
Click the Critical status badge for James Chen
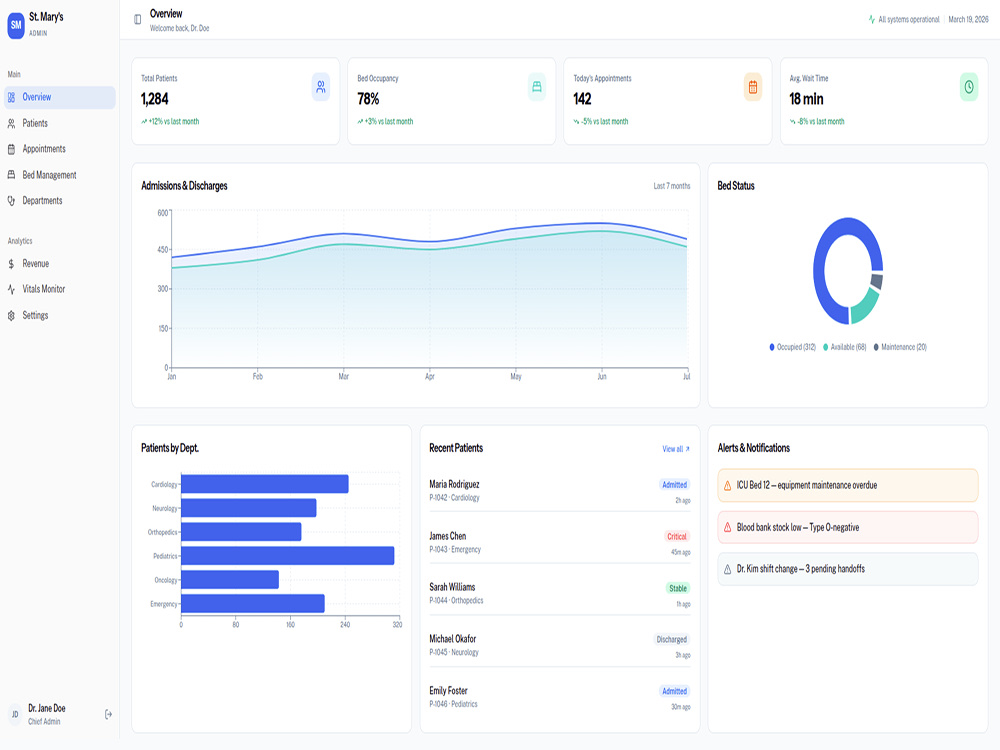pyautogui.click(x=677, y=536)
